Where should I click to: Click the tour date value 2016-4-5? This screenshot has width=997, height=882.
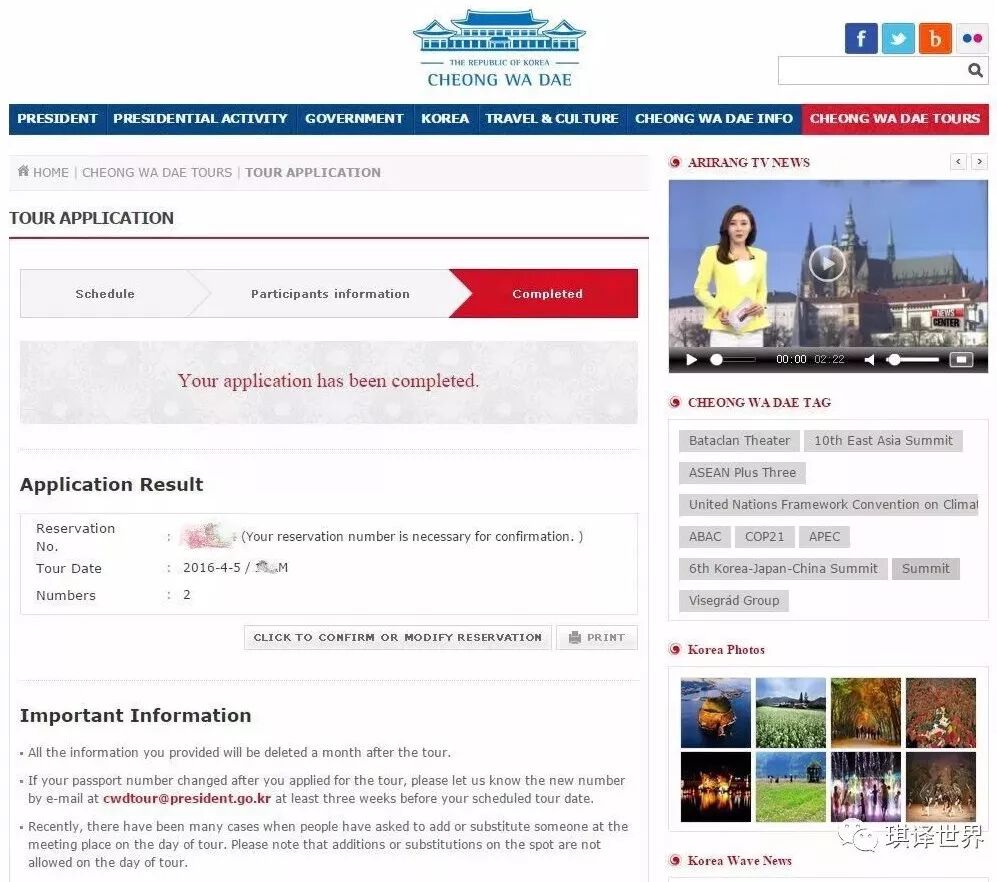(212, 568)
